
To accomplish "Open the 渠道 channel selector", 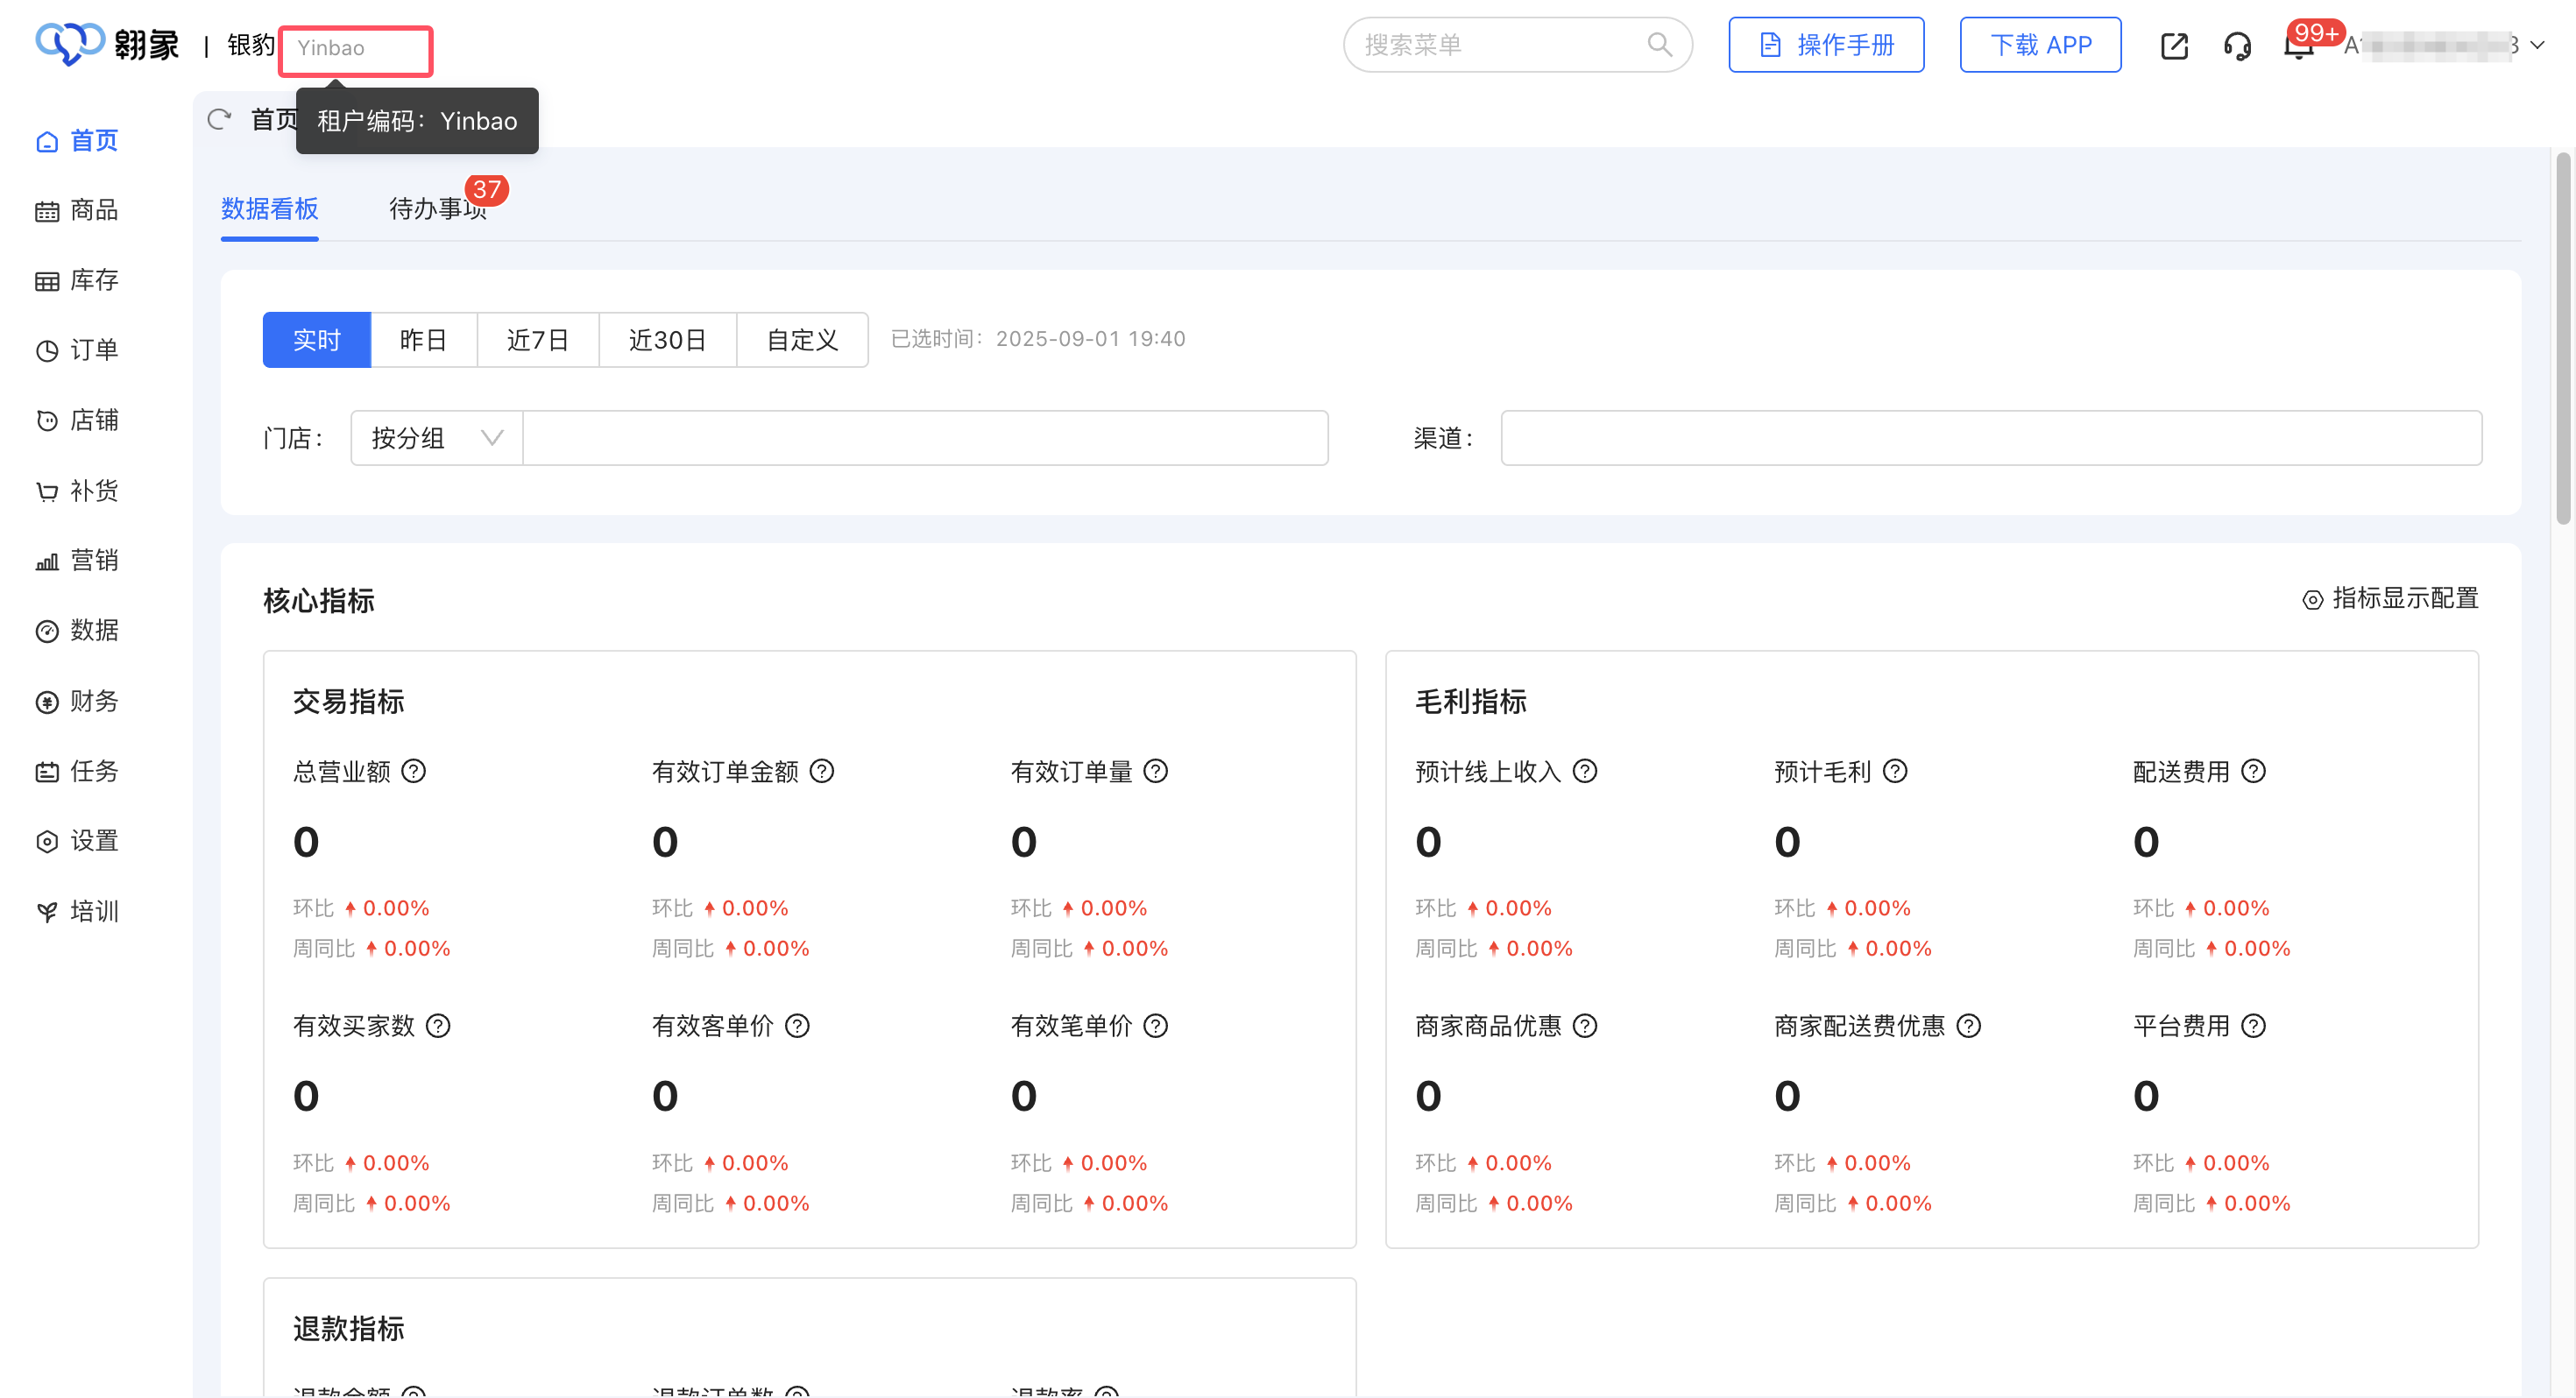I will (x=1990, y=438).
